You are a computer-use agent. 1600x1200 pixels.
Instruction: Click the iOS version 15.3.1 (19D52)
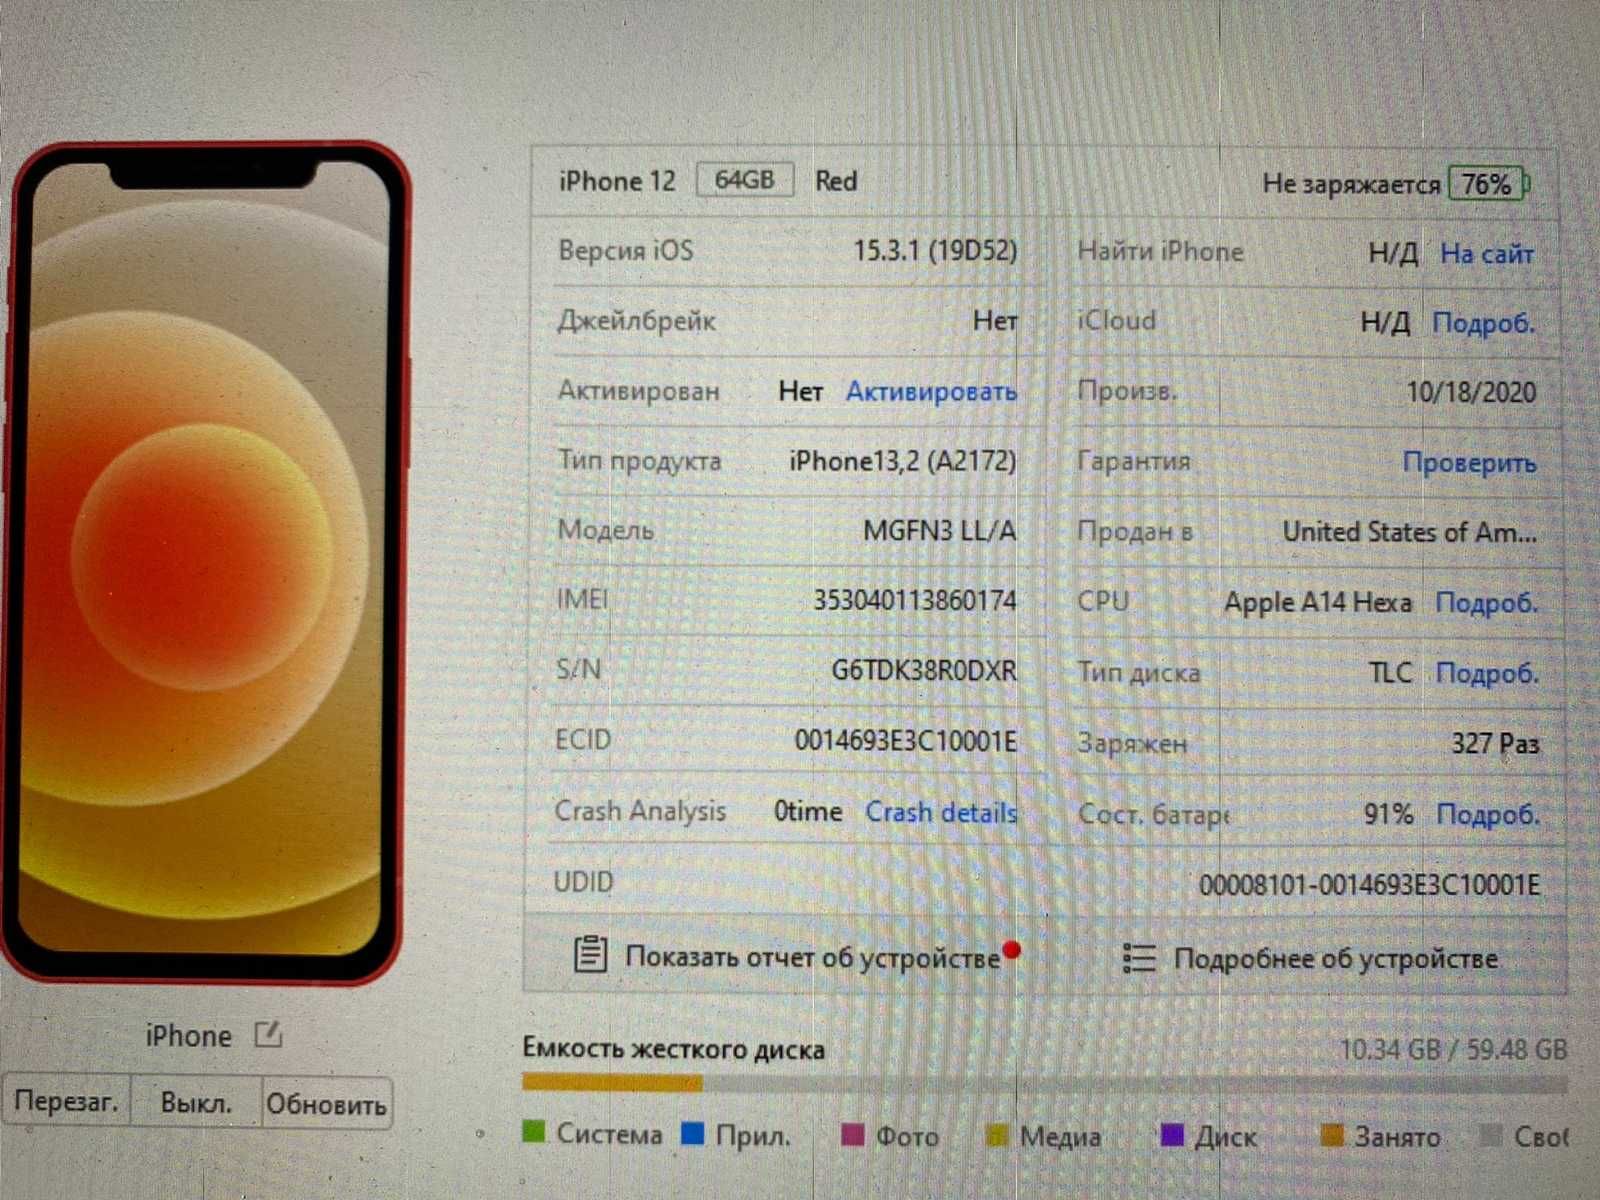click(x=935, y=250)
